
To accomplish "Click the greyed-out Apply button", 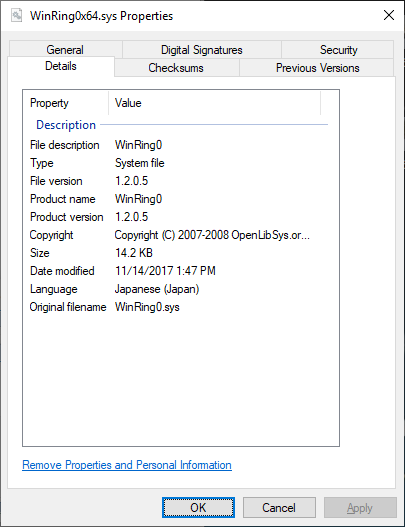I will pyautogui.click(x=360, y=508).
